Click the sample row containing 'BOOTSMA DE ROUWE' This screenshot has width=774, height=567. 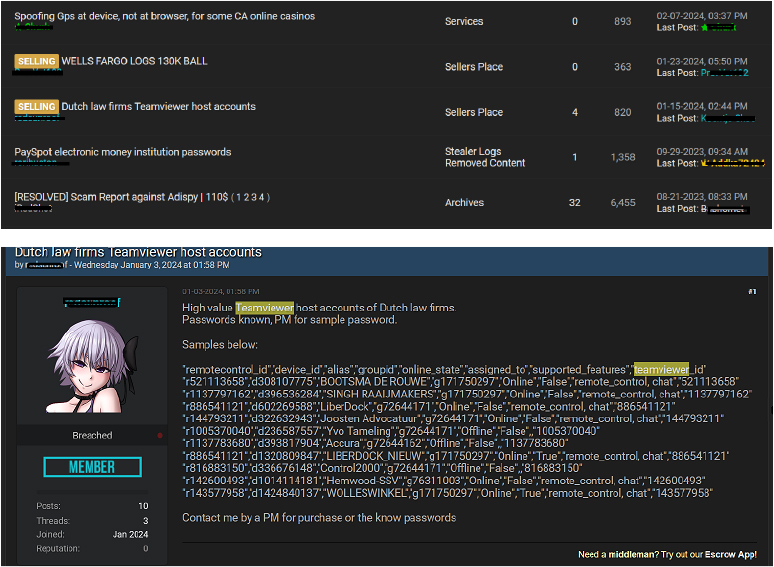(x=461, y=382)
